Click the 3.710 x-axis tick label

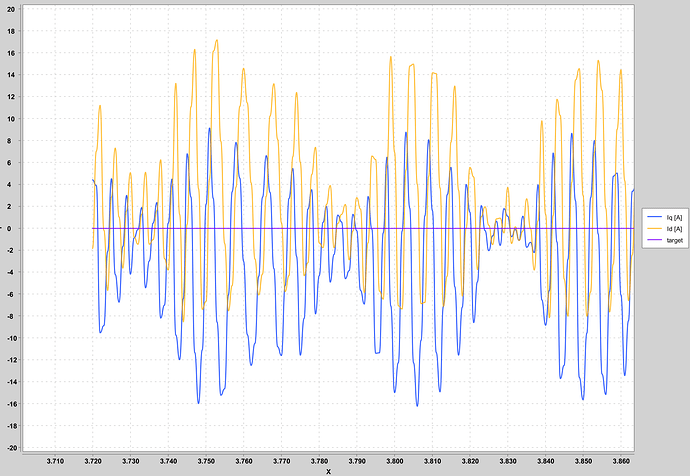[55, 461]
